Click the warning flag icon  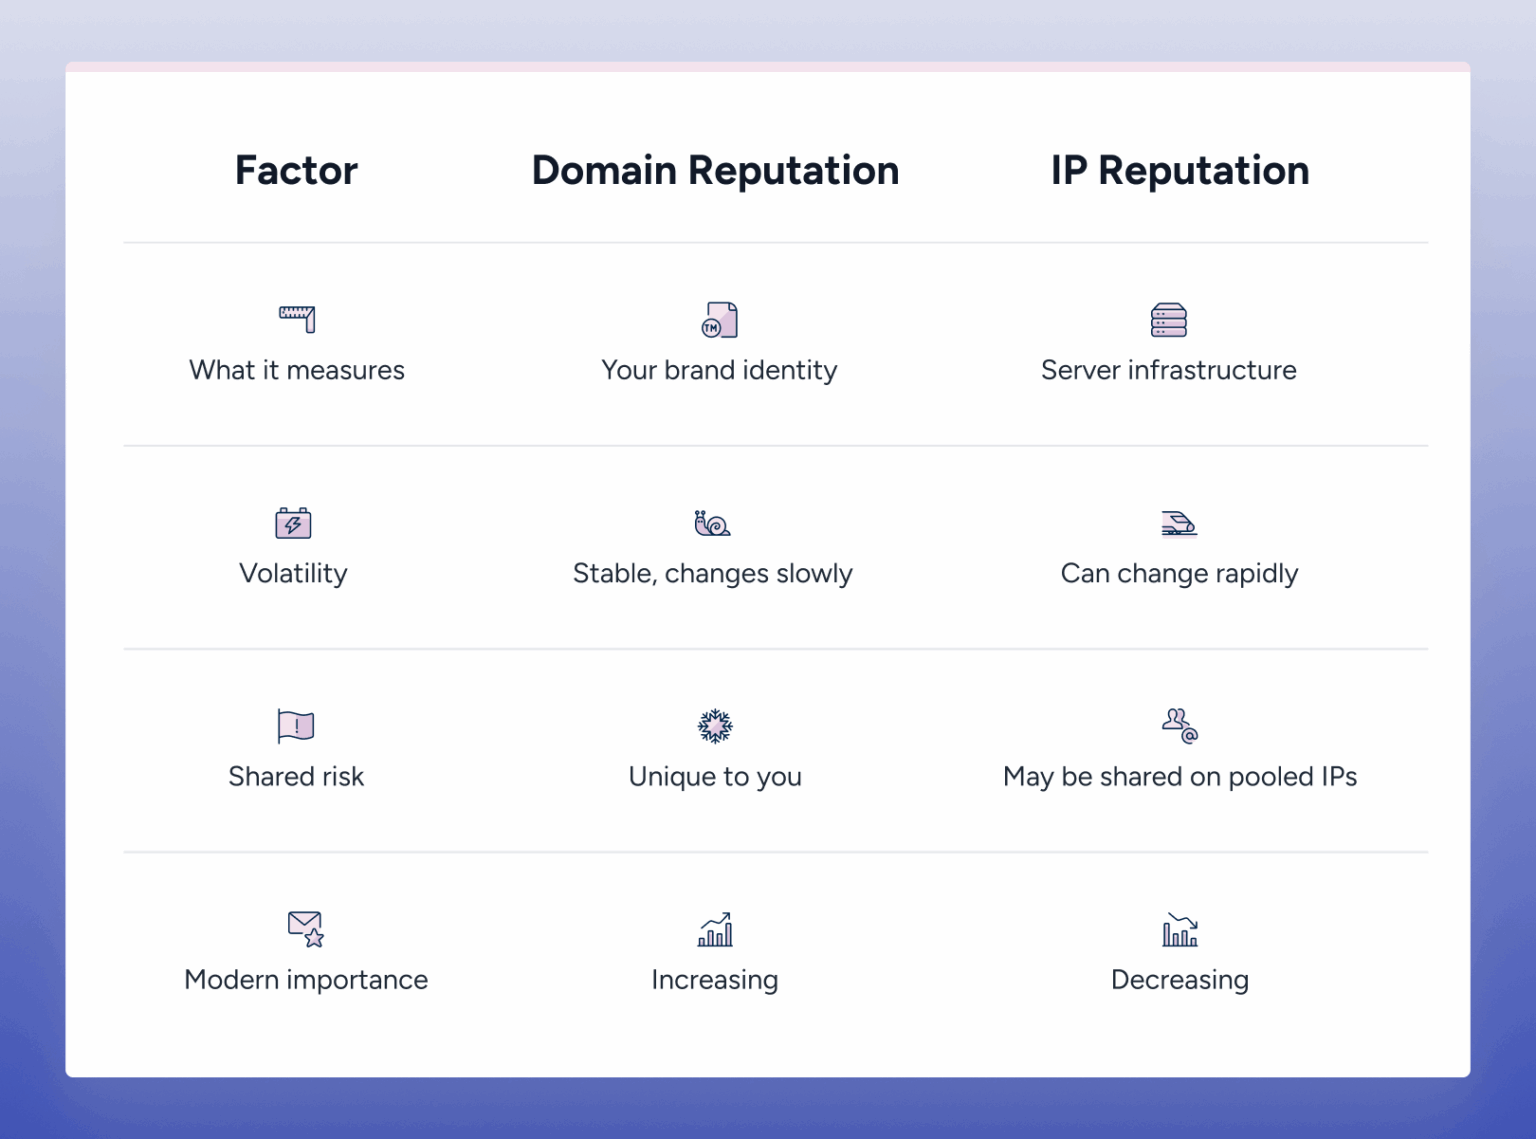[296, 726]
